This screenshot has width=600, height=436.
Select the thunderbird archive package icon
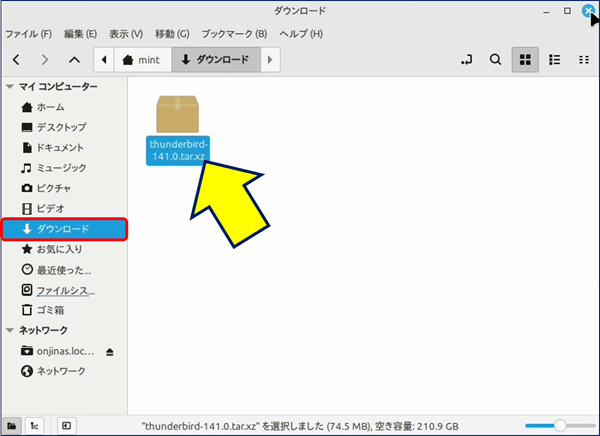click(x=178, y=114)
